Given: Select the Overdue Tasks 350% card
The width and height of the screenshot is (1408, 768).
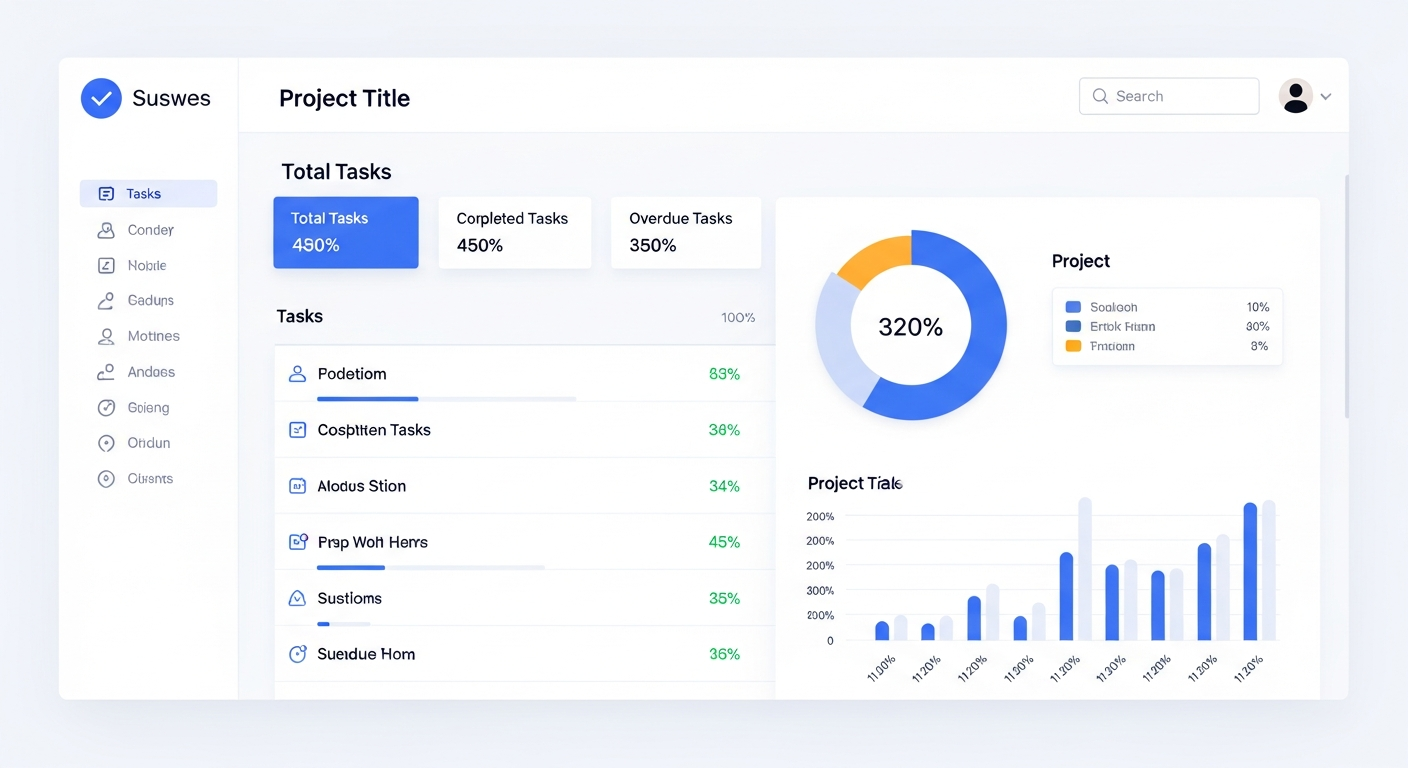Looking at the screenshot, I should click(x=686, y=232).
